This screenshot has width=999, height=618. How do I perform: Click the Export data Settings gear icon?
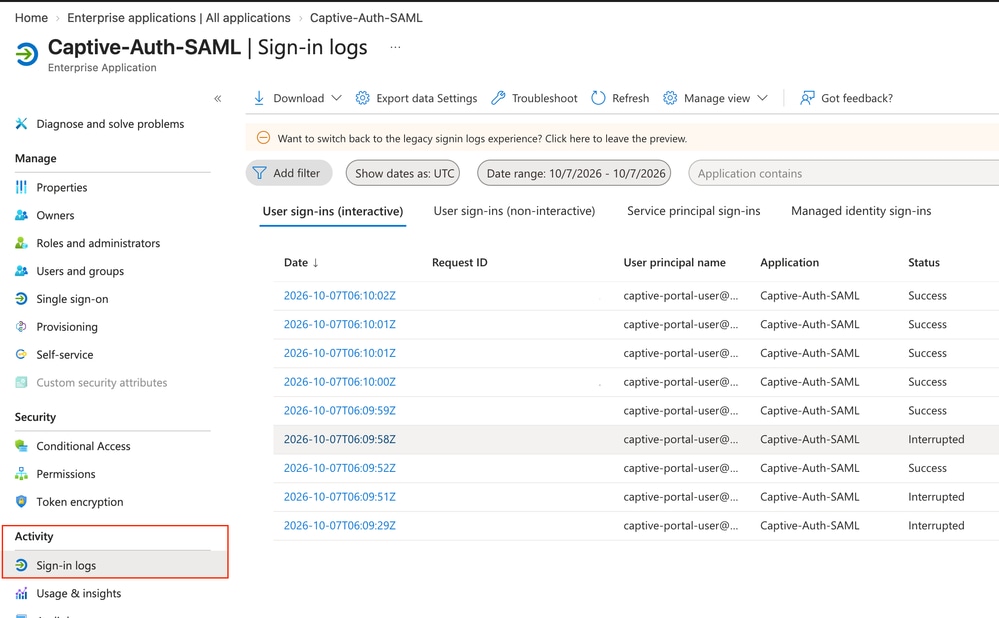pyautogui.click(x=363, y=98)
